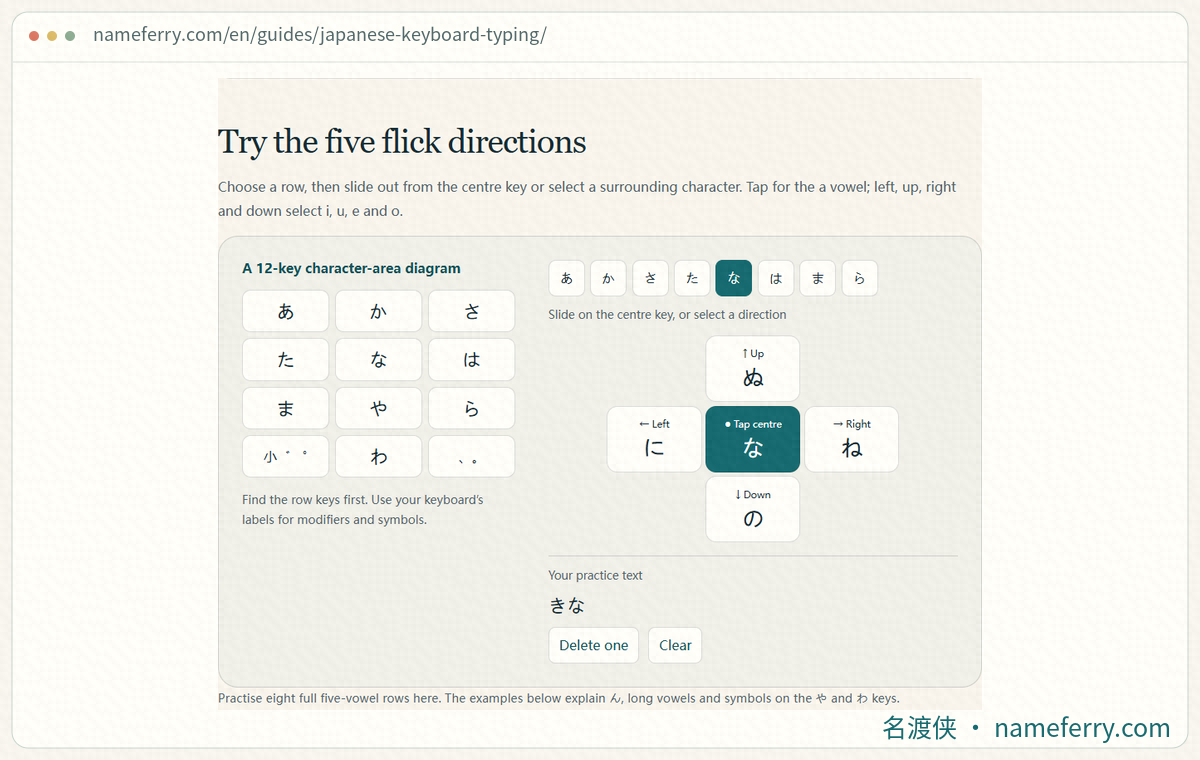Click the yellow window minimize dot

click(x=52, y=36)
